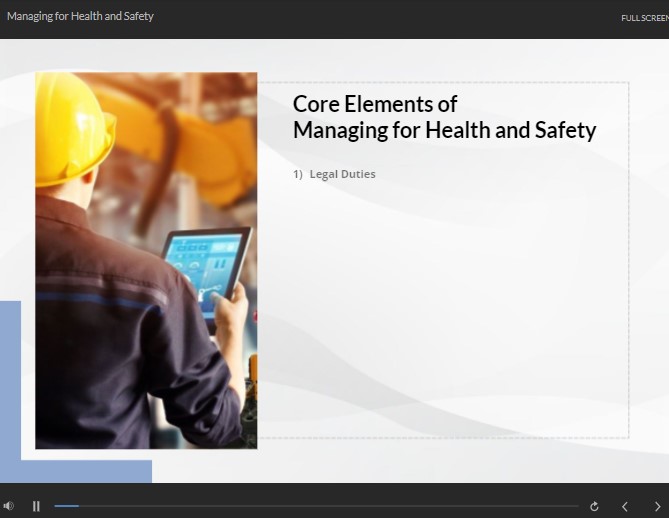Screen dimensions: 669x518
Task: Pause the slide playback
Action: click(x=36, y=506)
